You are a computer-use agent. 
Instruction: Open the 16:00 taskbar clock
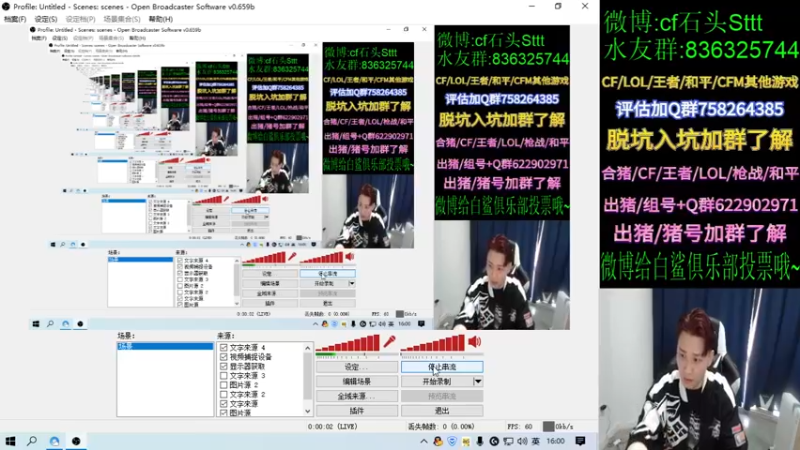(x=556, y=441)
